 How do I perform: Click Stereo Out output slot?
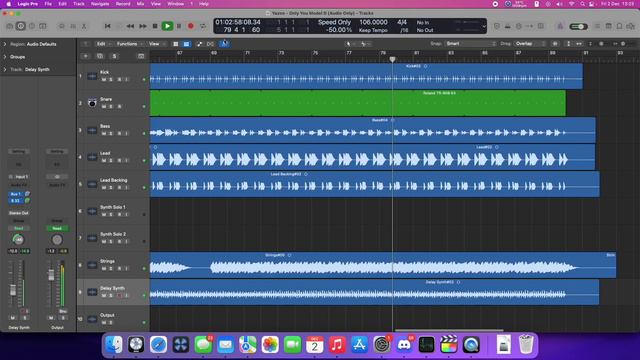(x=19, y=213)
